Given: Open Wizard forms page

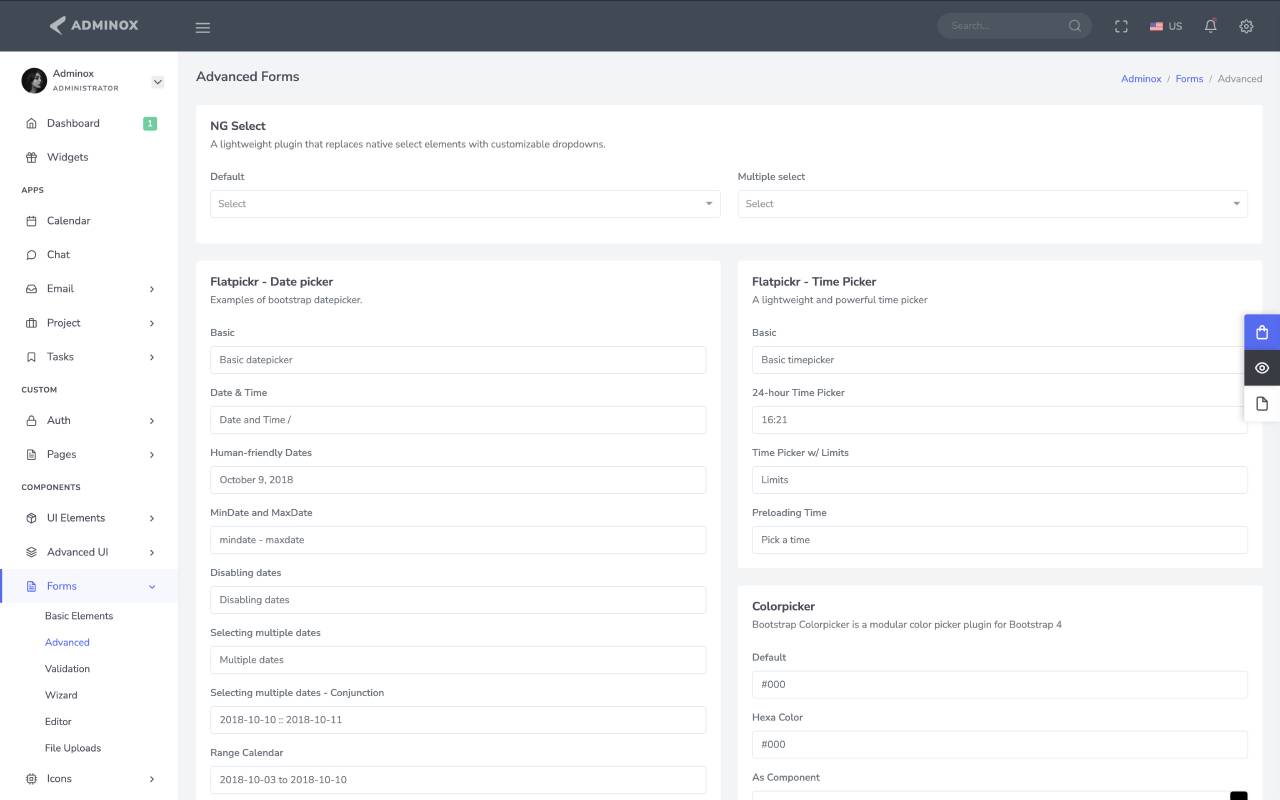Looking at the screenshot, I should [x=61, y=695].
